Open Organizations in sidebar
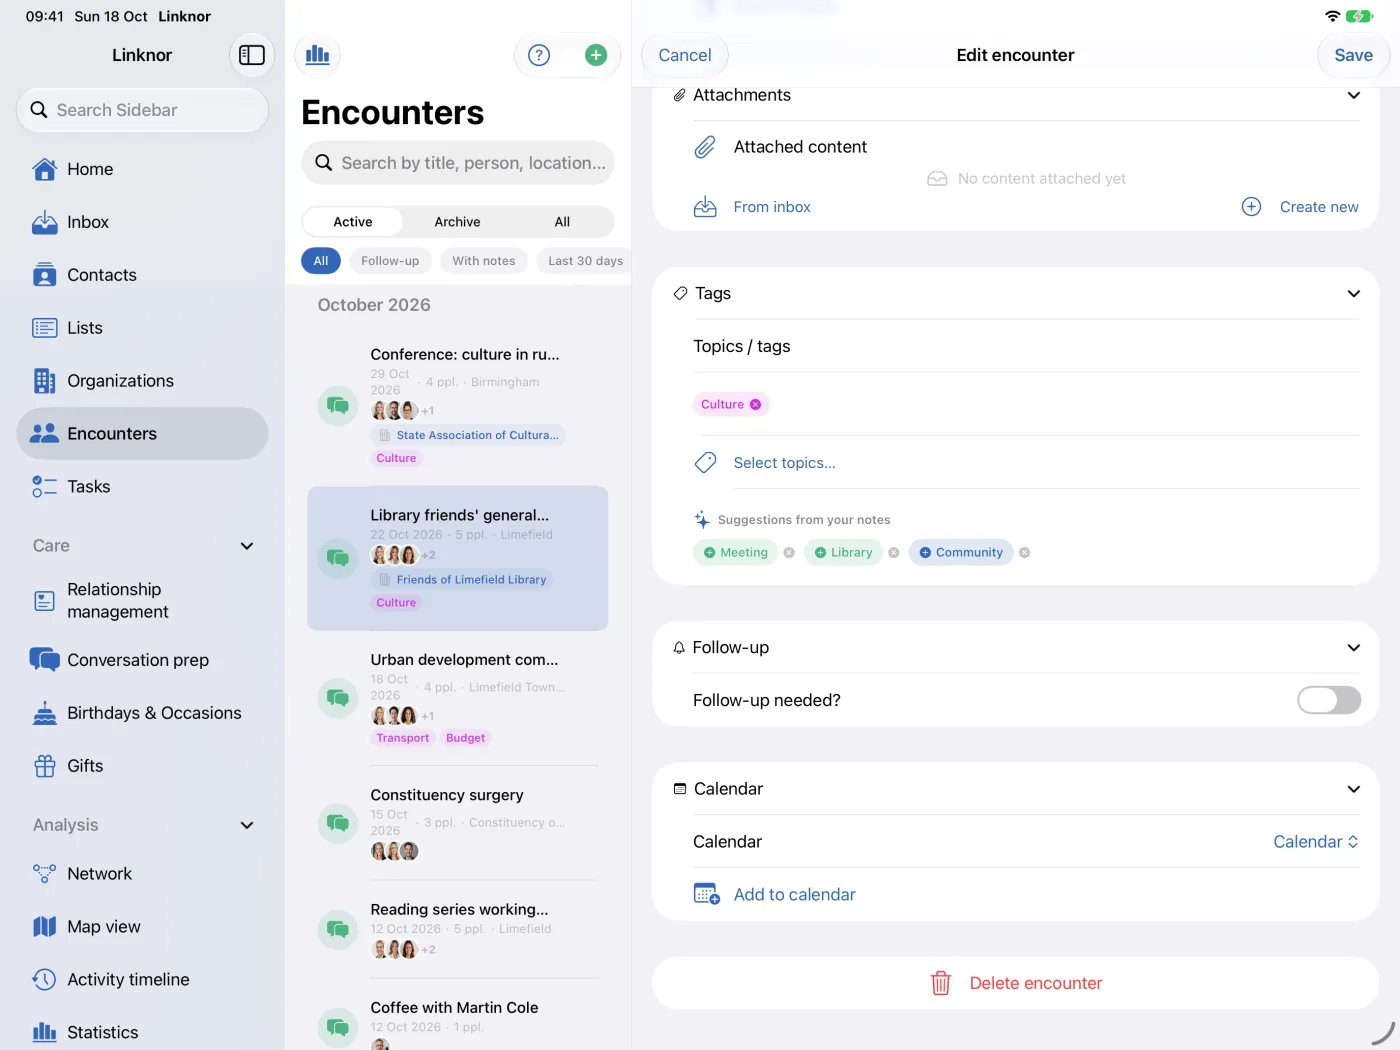The image size is (1400, 1050). (142, 381)
